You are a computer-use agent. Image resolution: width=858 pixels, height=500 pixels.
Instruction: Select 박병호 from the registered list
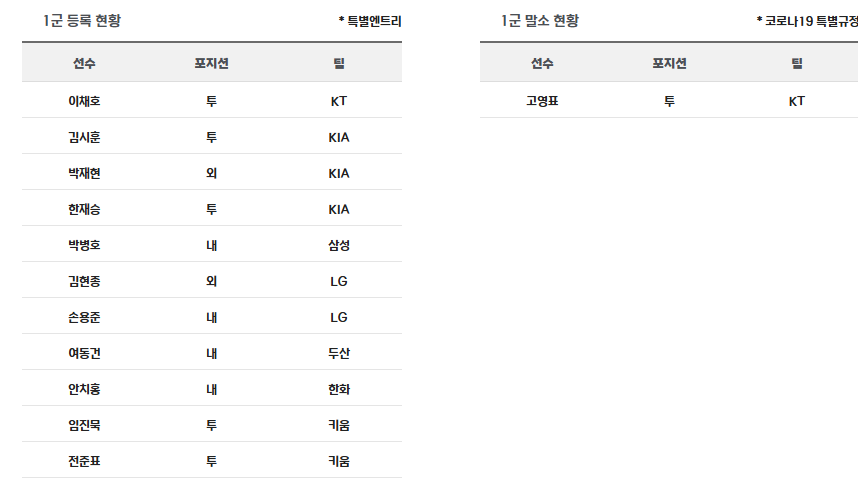(x=84, y=245)
